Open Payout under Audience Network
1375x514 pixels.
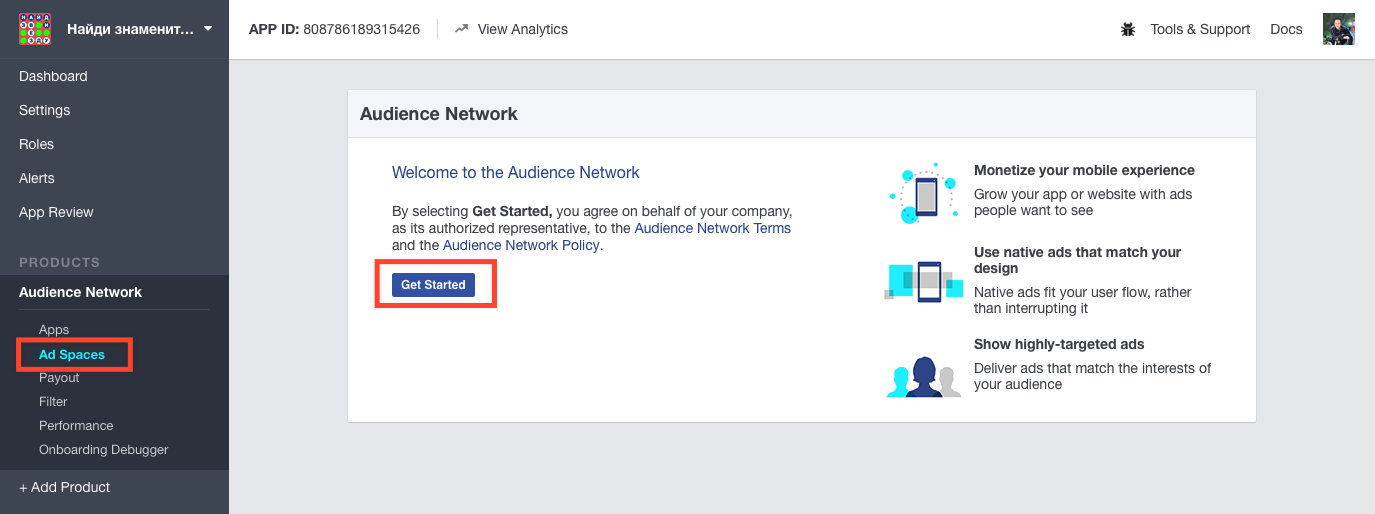(x=59, y=378)
